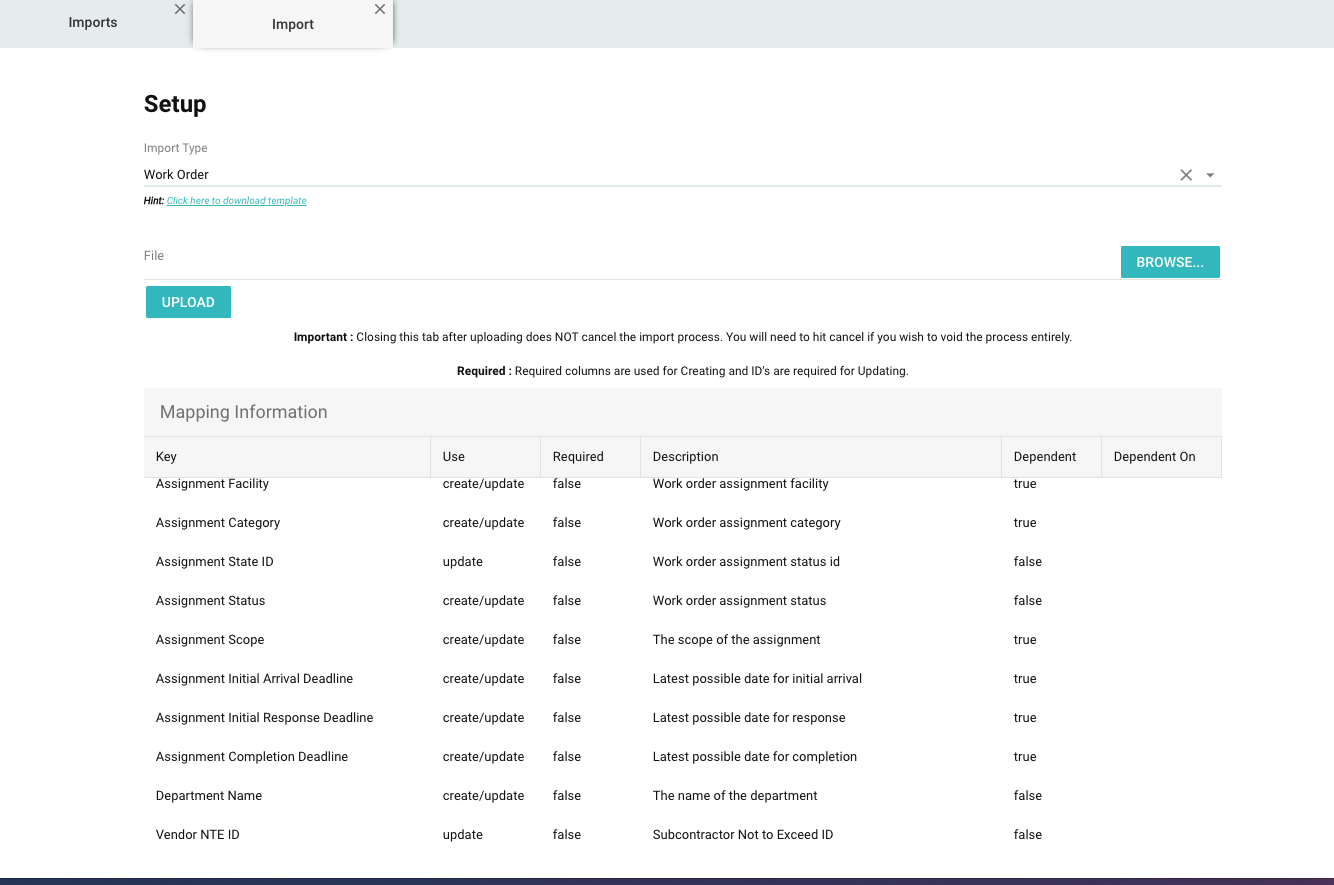Close the Import tab
Screen dimensions: 1334x885
pos(380,9)
